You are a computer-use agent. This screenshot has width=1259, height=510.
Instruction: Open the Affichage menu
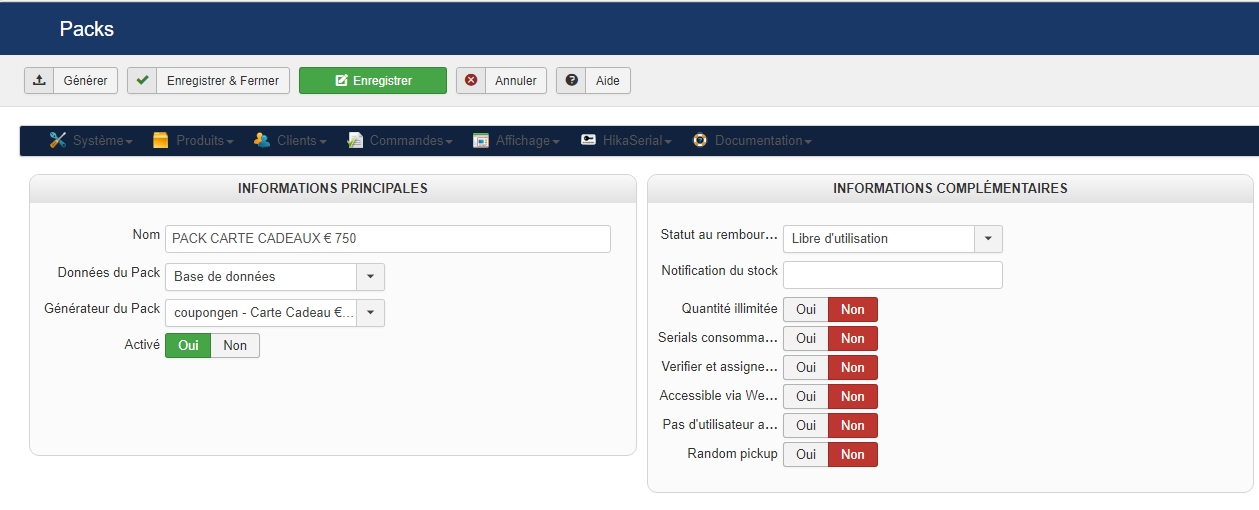(516, 141)
